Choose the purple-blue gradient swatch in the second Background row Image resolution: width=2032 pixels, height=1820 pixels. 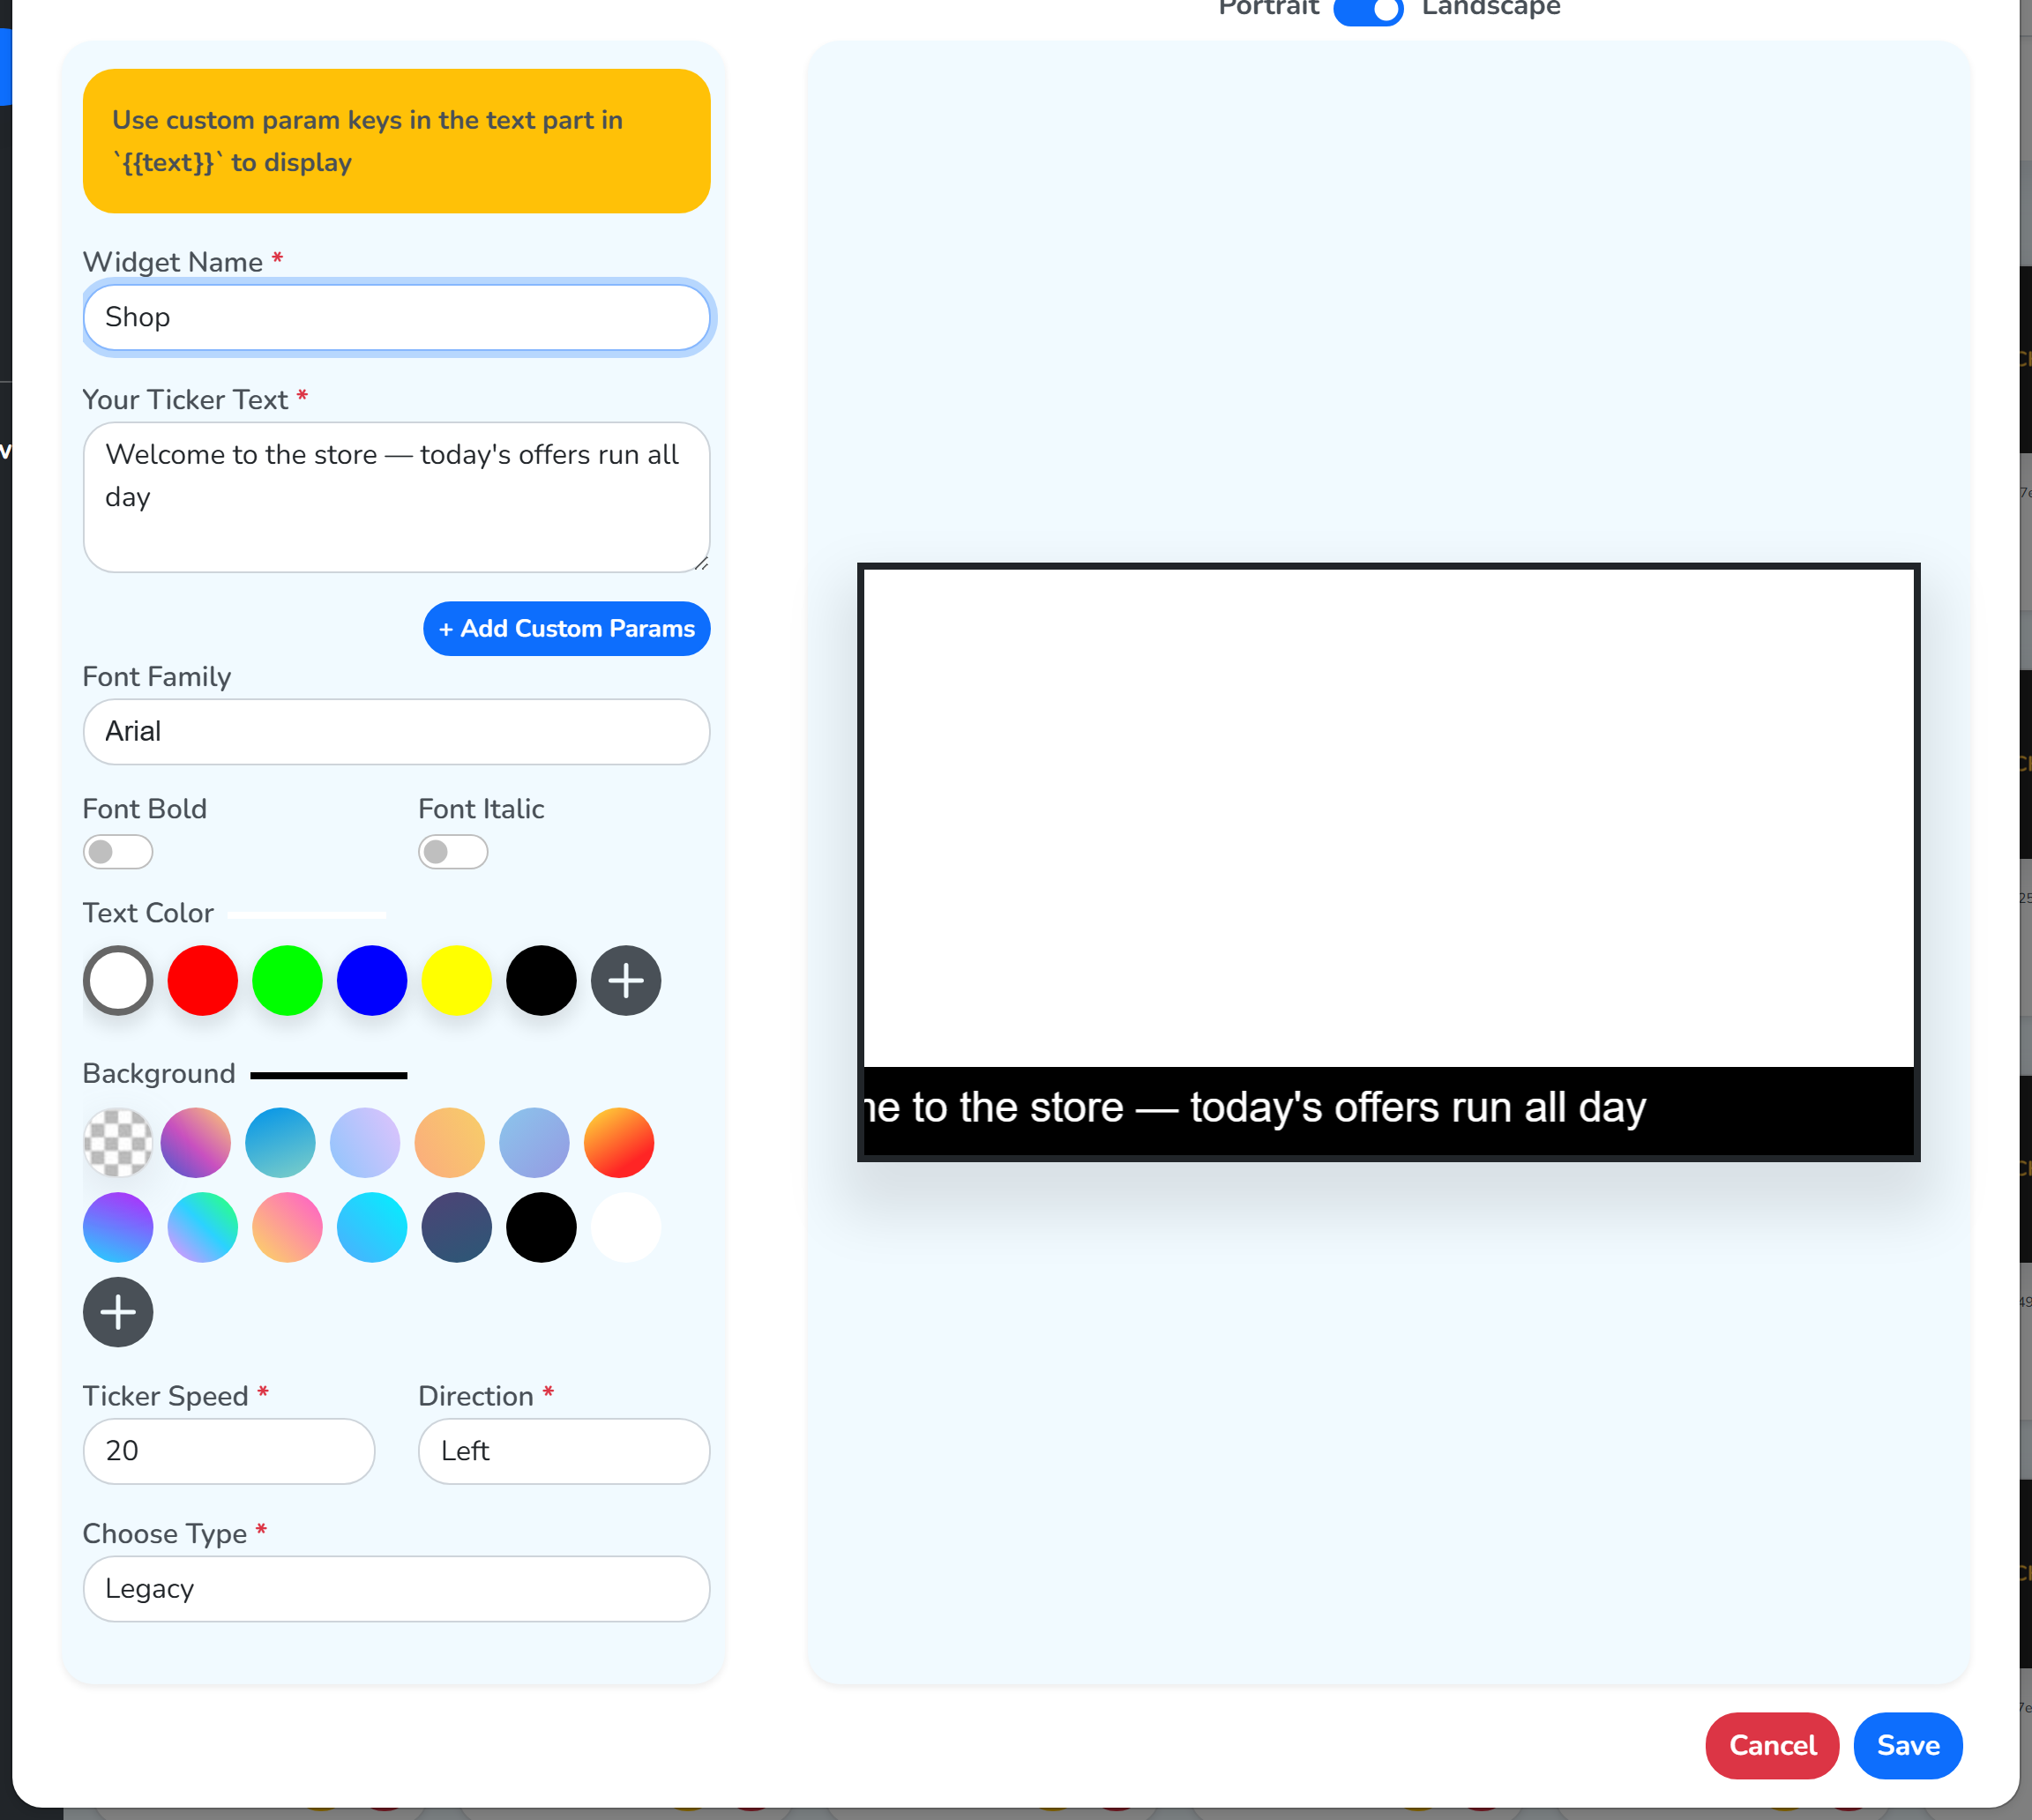[x=118, y=1228]
